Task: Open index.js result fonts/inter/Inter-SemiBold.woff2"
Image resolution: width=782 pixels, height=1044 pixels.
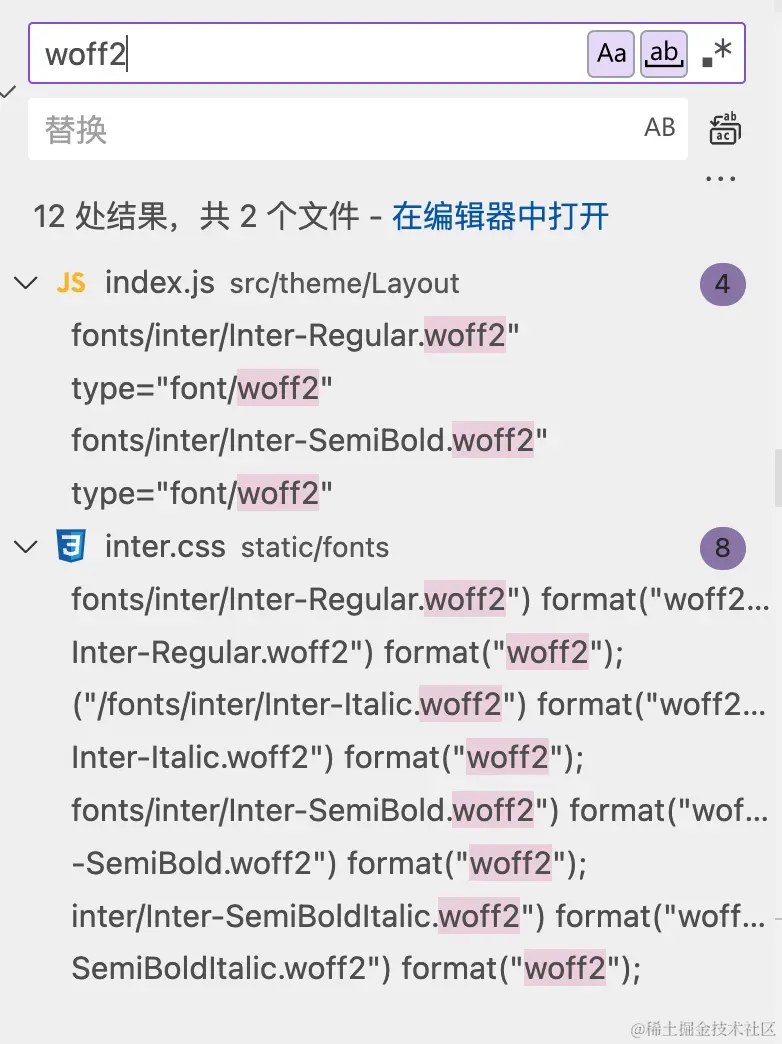Action: pos(309,441)
